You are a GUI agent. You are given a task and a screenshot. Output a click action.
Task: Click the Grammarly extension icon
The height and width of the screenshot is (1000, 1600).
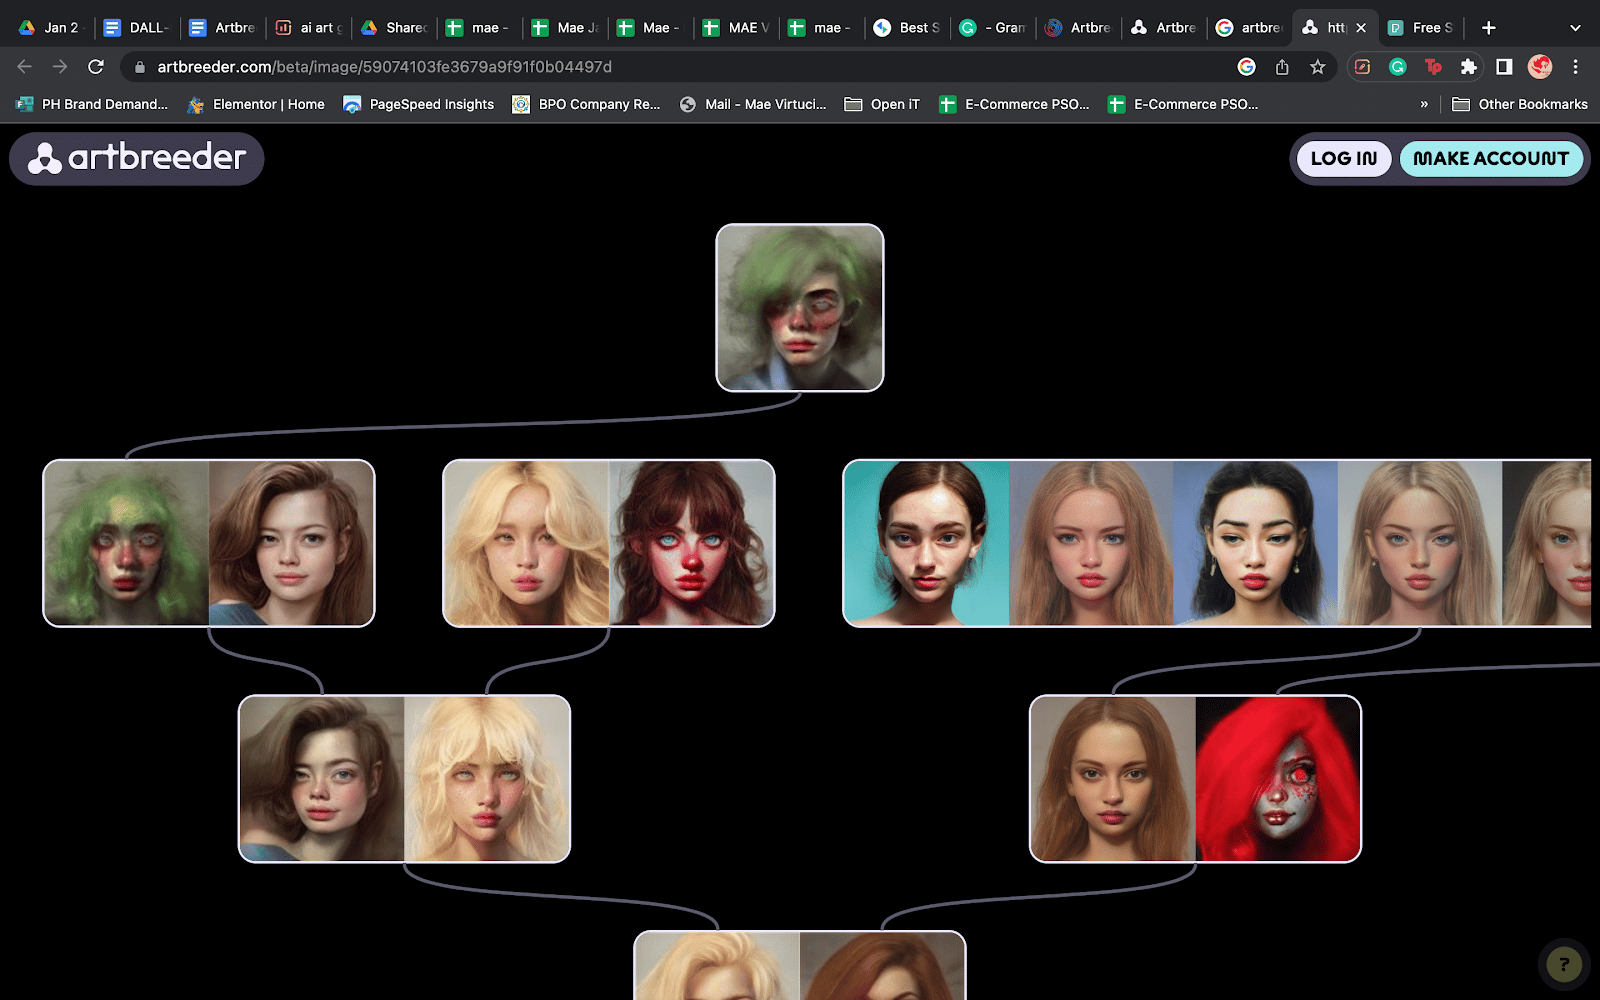click(1398, 67)
